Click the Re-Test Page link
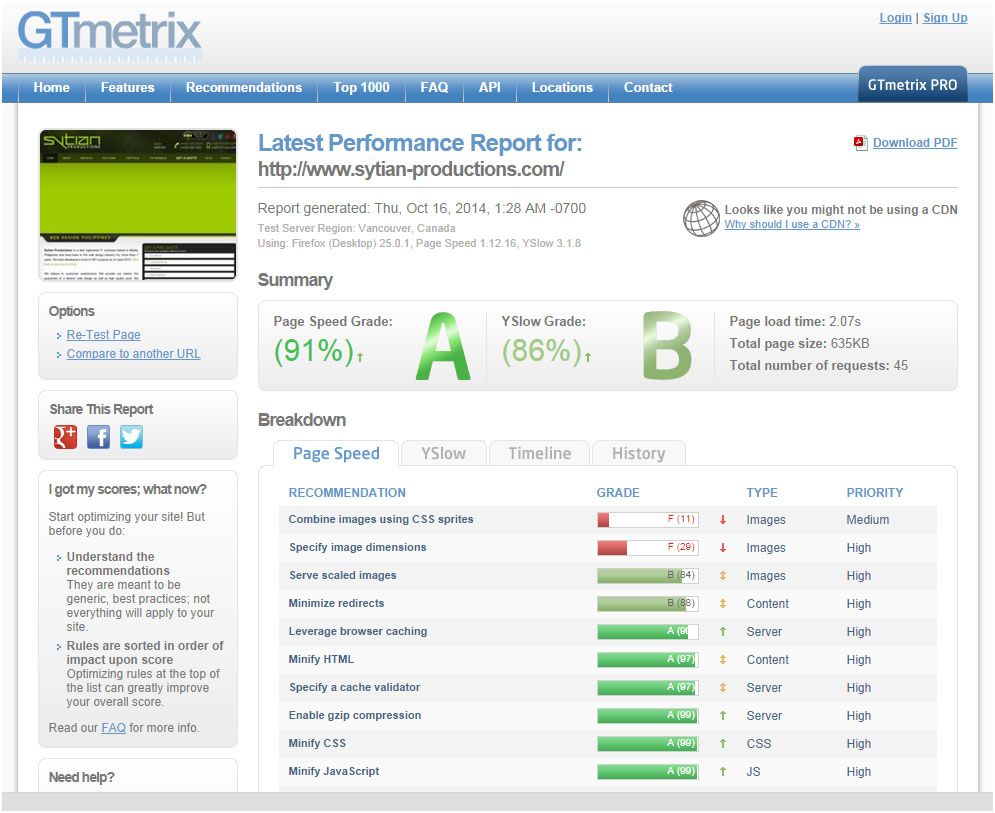 (x=103, y=334)
